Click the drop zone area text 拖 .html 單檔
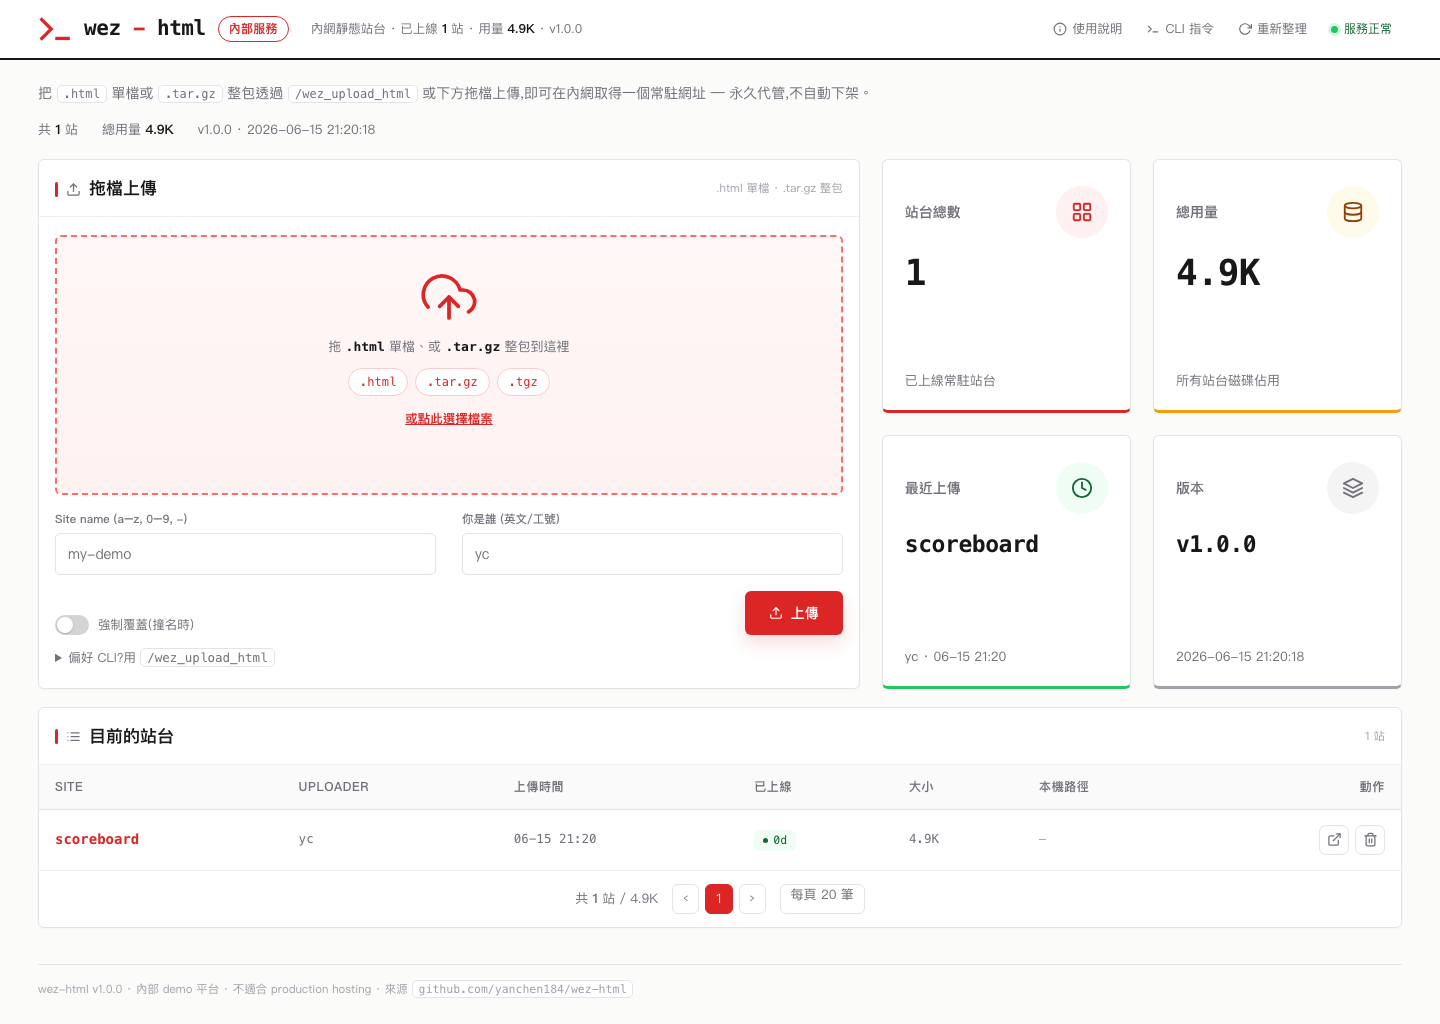Image resolution: width=1440 pixels, height=1024 pixels. pyautogui.click(x=449, y=347)
